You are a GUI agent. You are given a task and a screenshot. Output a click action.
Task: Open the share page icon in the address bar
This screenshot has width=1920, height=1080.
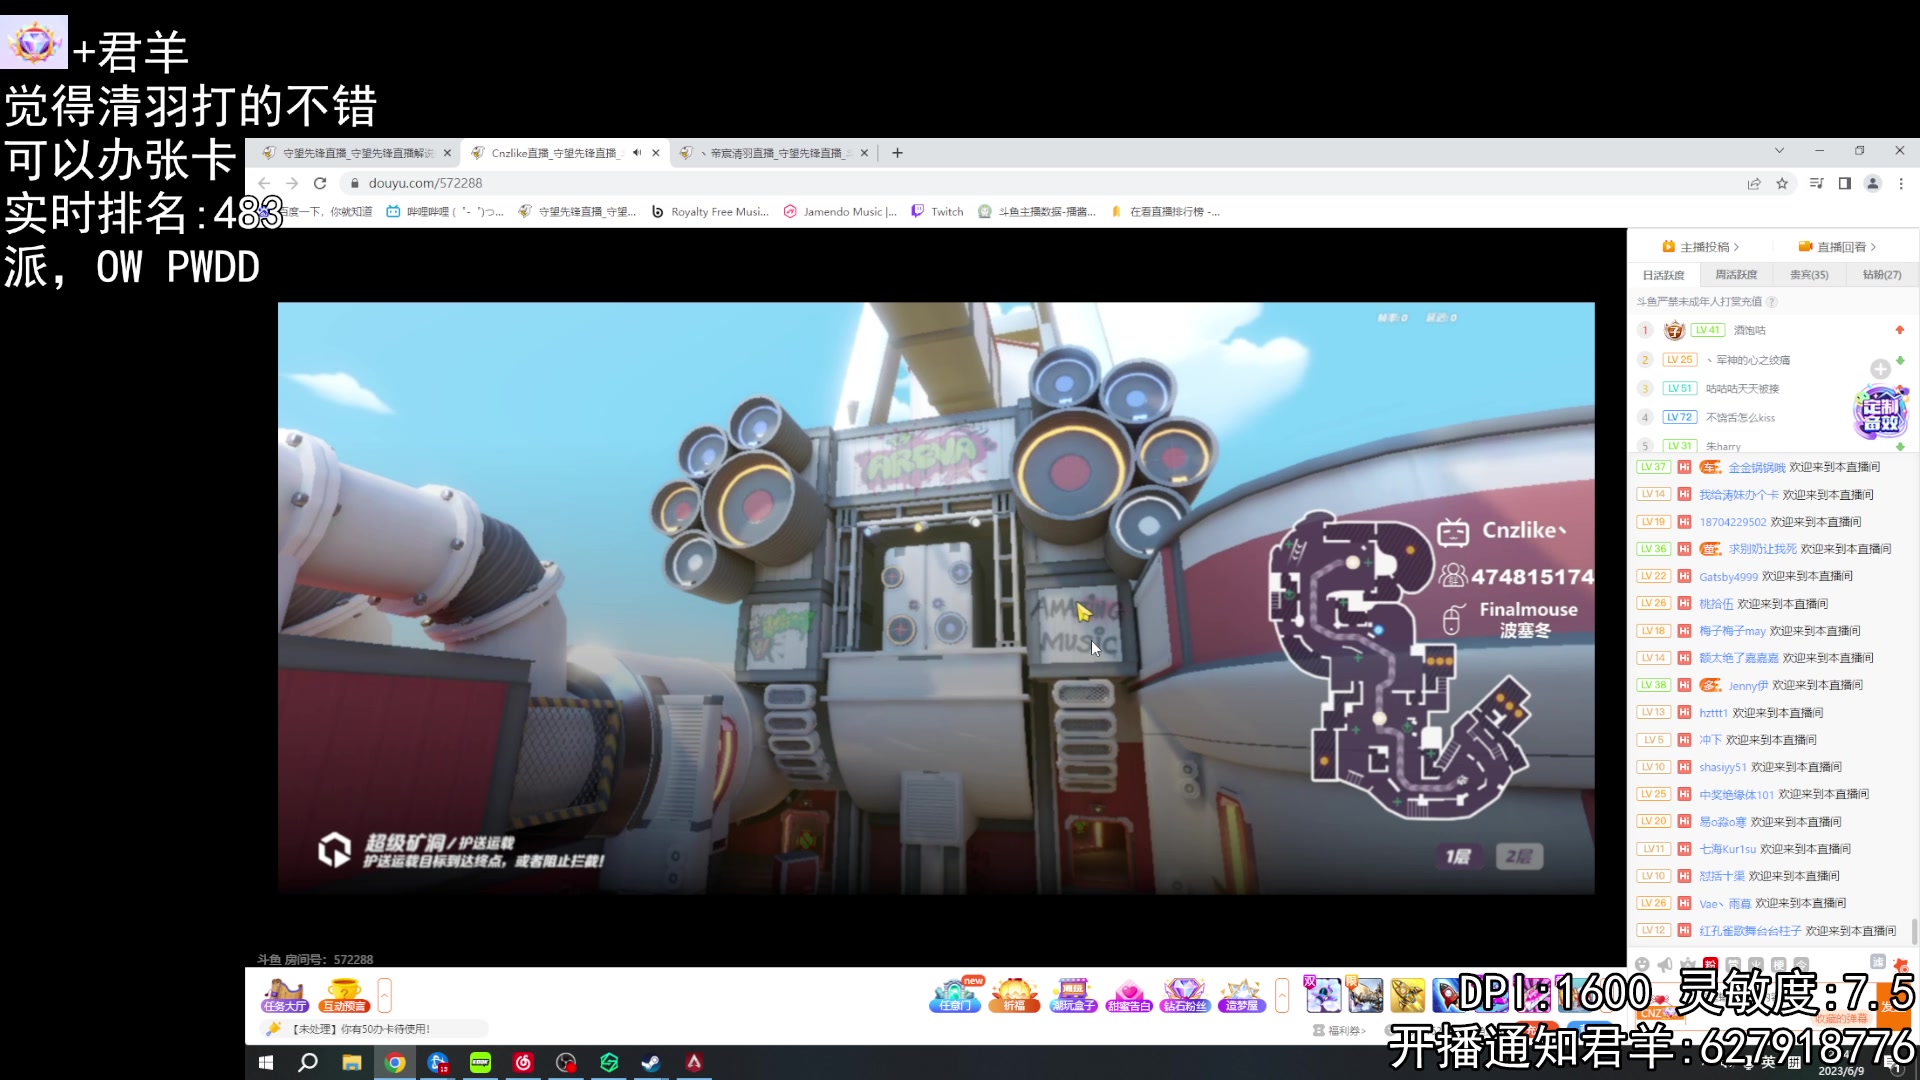(1754, 183)
